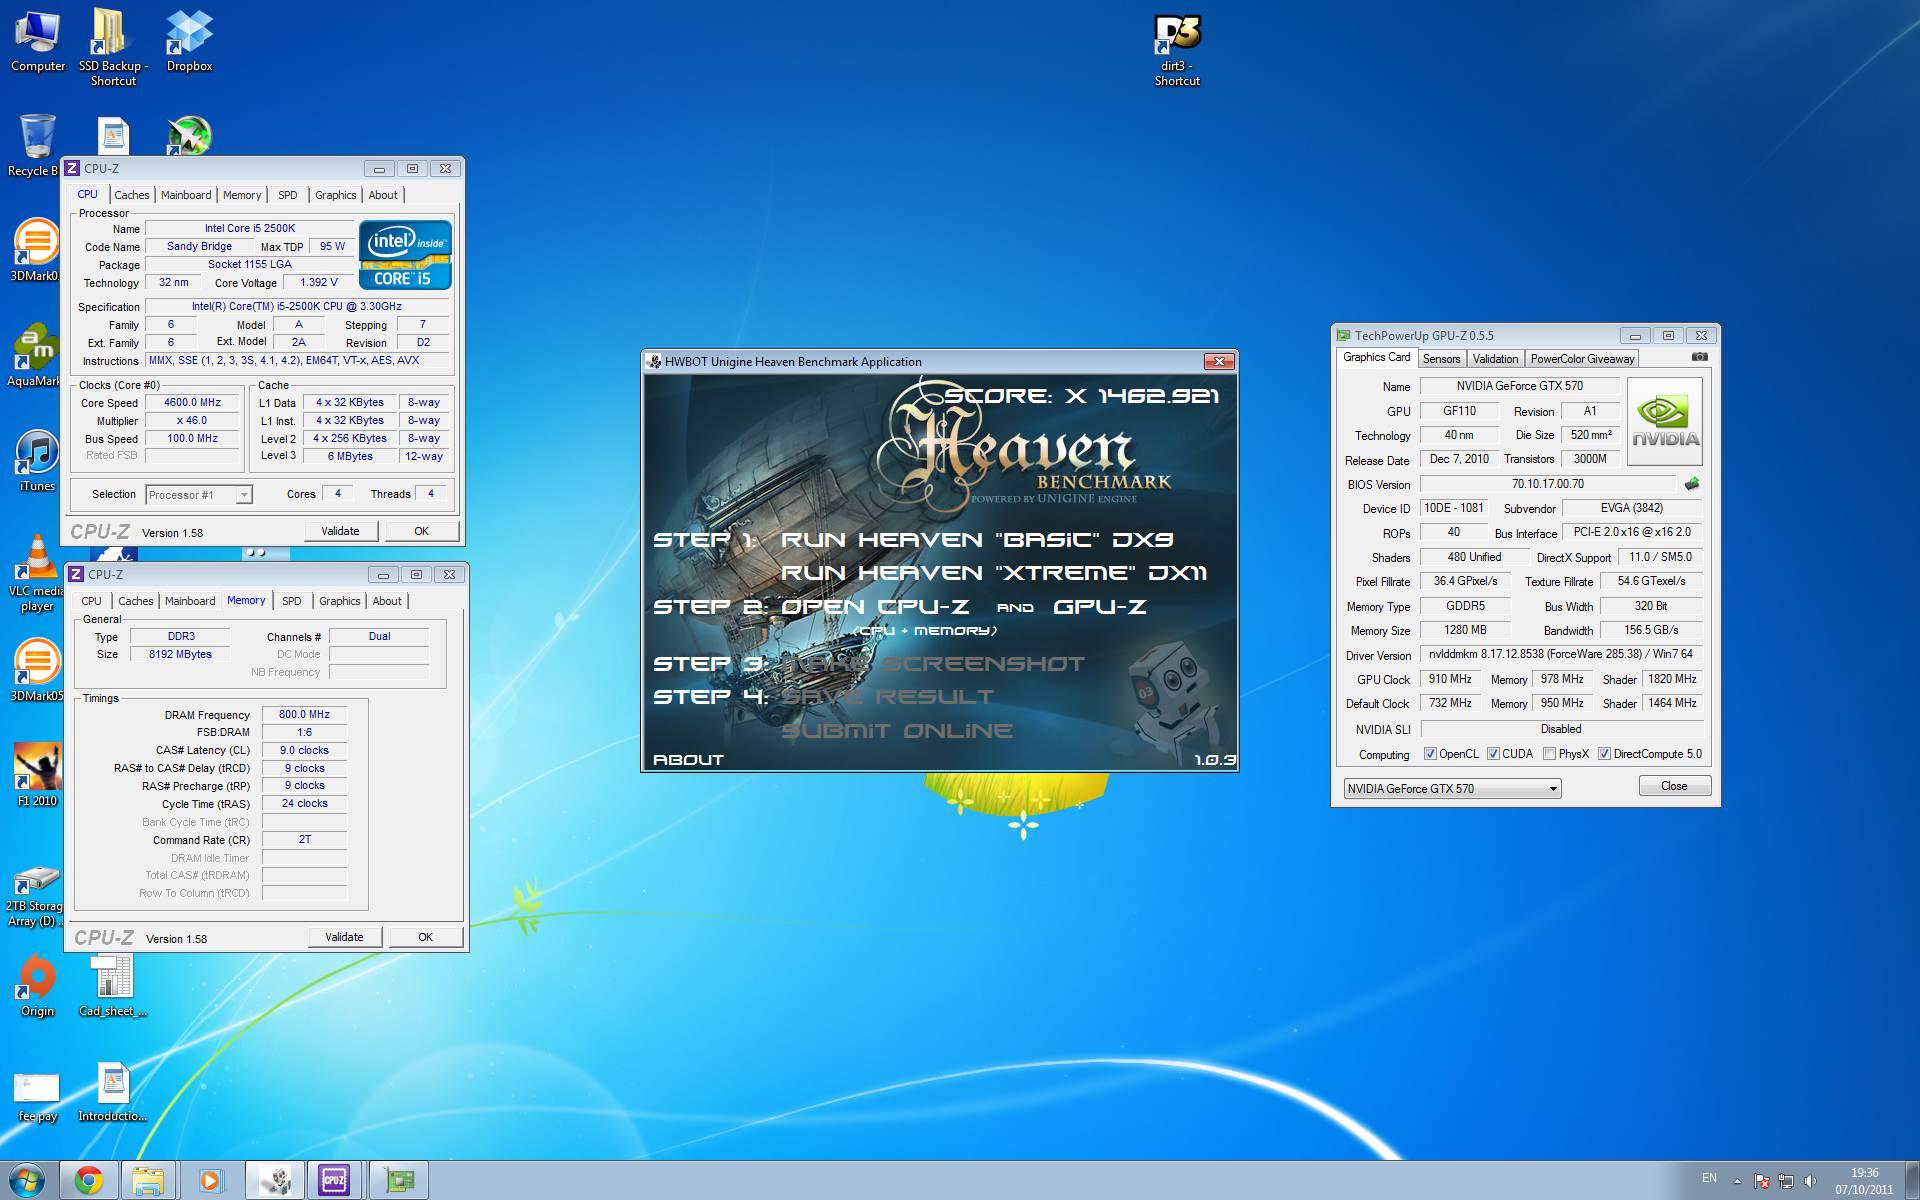Open the Recycle Bin icon
Image resolution: width=1920 pixels, height=1200 pixels.
[35, 145]
